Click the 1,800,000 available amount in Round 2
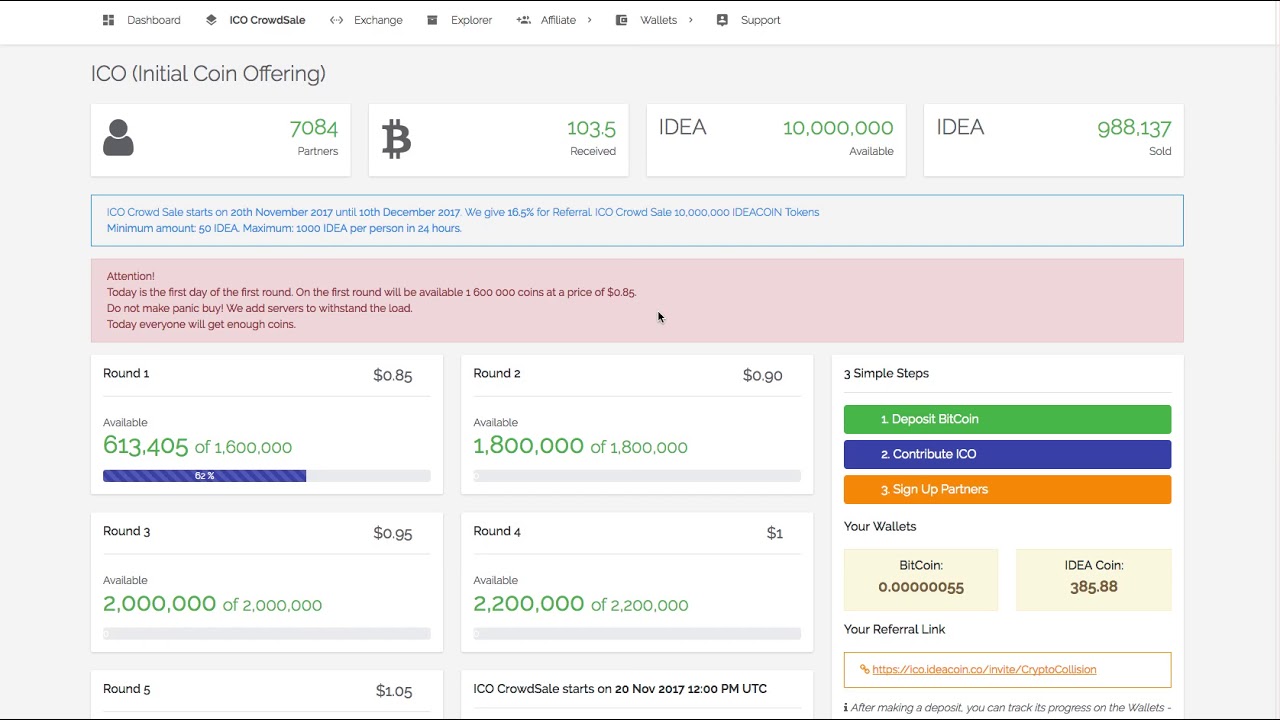This screenshot has width=1280, height=720. [528, 446]
